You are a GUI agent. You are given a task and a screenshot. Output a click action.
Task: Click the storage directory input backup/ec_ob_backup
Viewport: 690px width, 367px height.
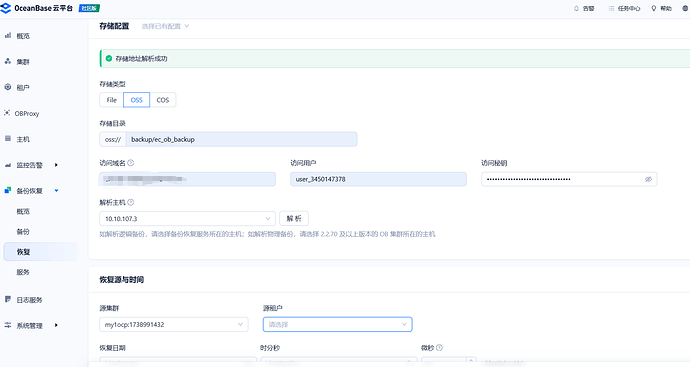(x=241, y=139)
